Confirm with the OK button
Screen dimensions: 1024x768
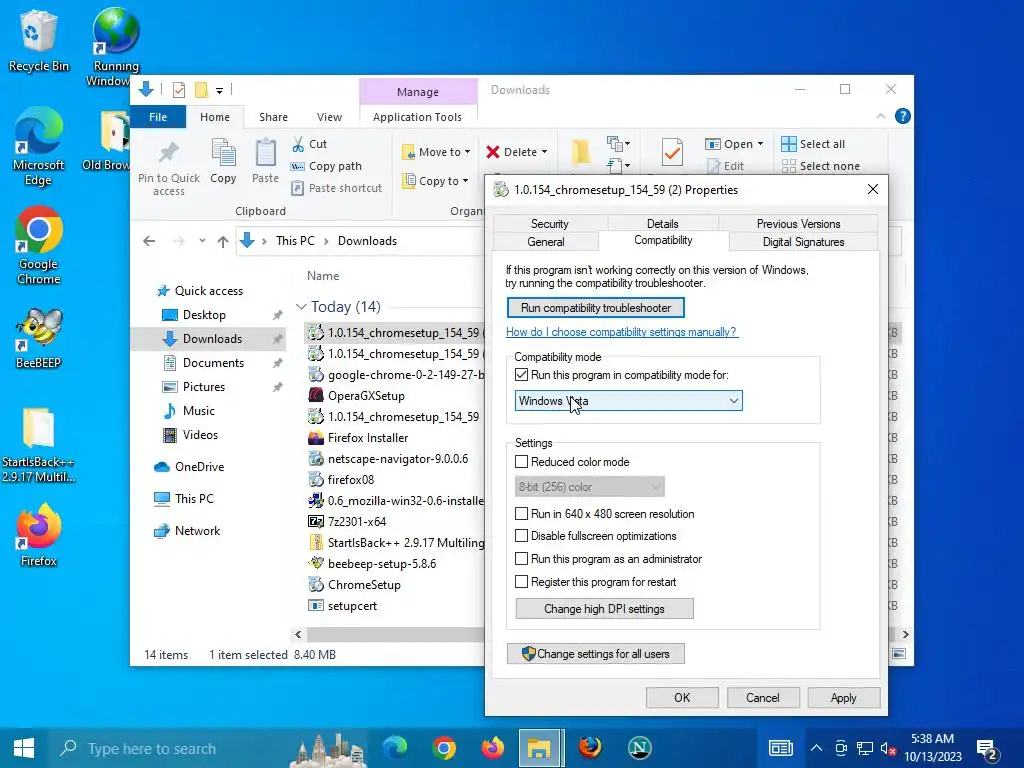[x=682, y=697]
